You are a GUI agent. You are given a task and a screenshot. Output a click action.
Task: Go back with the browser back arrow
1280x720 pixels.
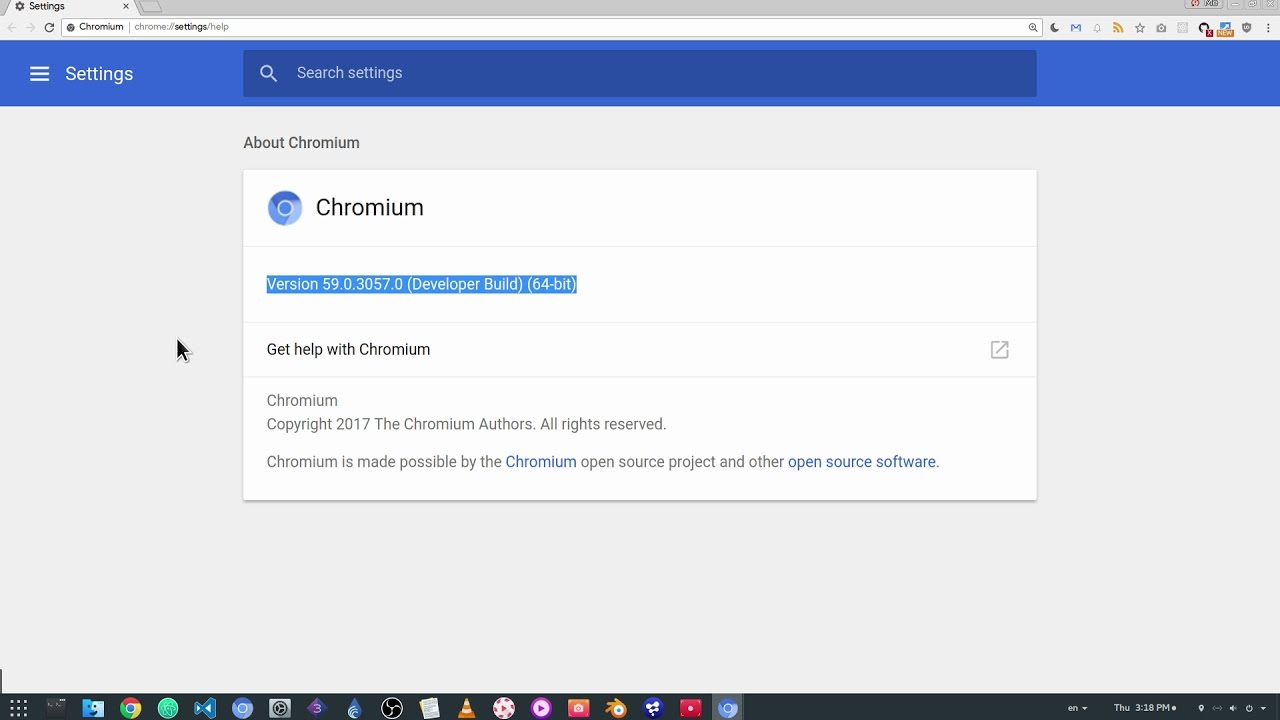point(12,27)
